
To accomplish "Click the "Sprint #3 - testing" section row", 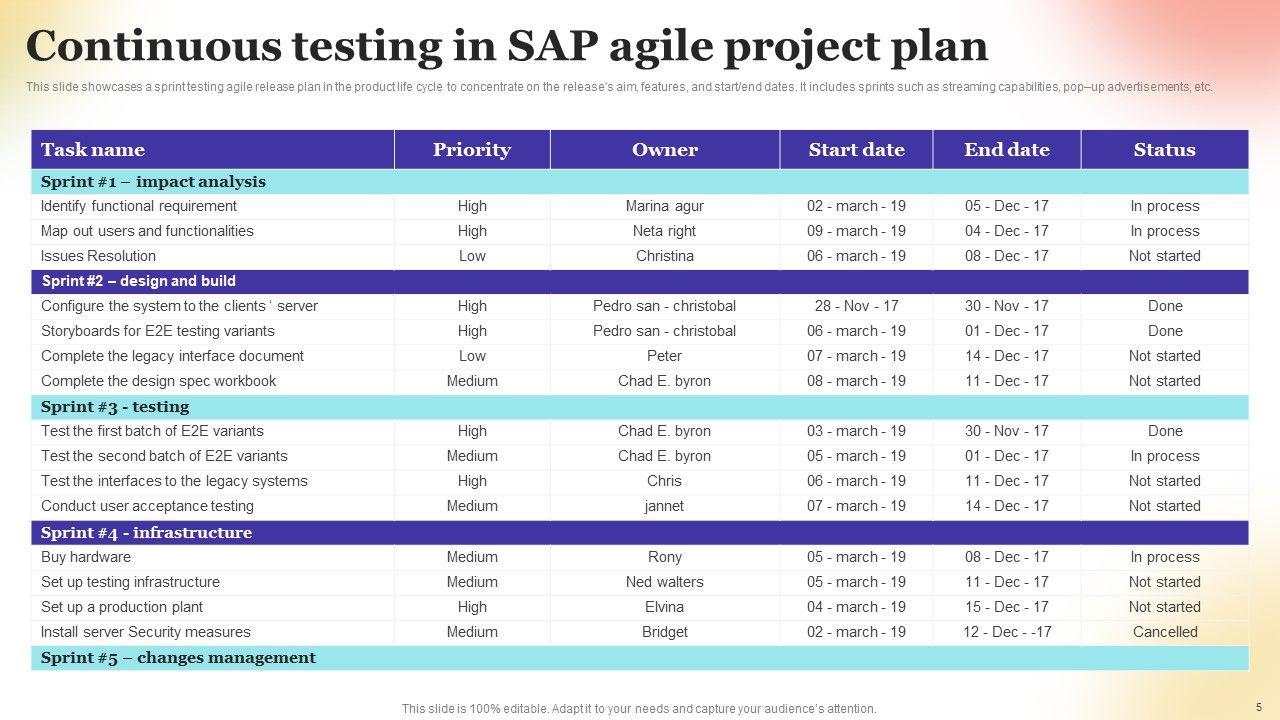I will (115, 407).
